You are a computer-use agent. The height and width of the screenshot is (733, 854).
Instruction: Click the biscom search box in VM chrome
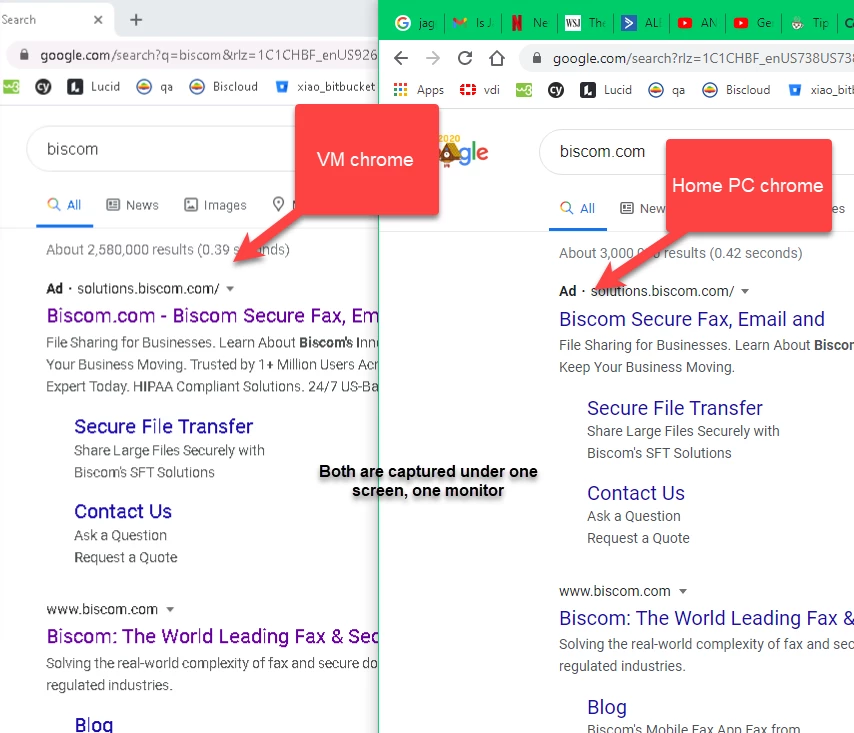(163, 149)
